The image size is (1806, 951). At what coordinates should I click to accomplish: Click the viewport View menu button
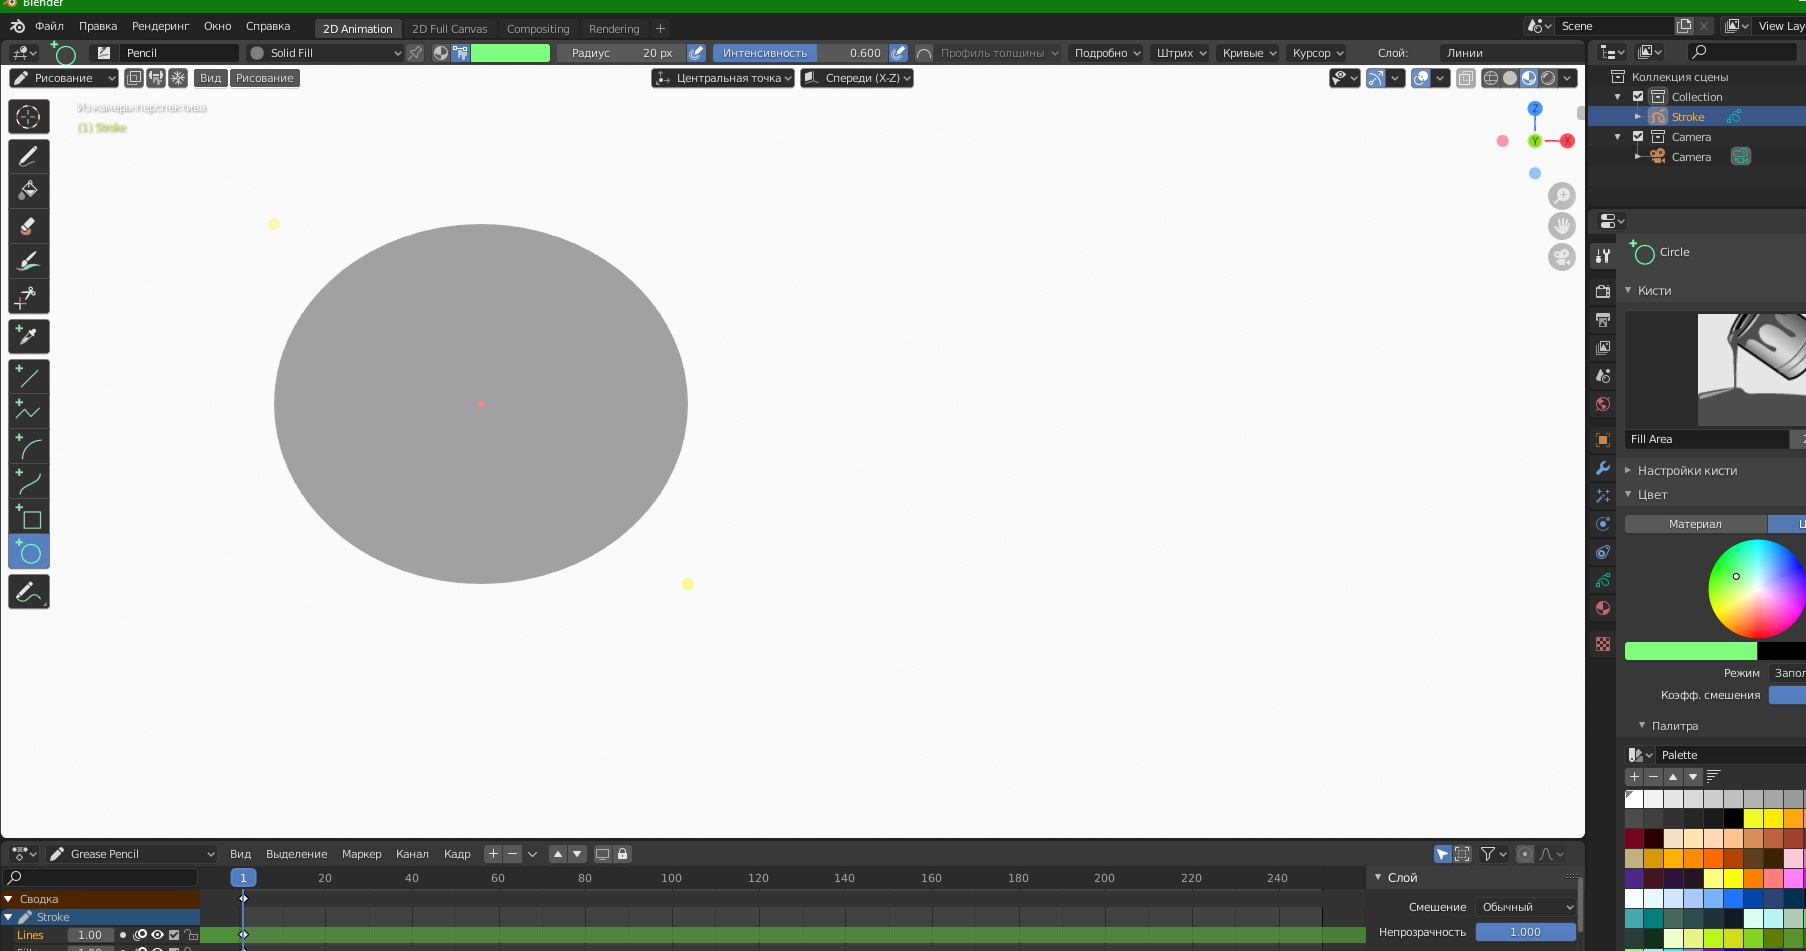(210, 78)
